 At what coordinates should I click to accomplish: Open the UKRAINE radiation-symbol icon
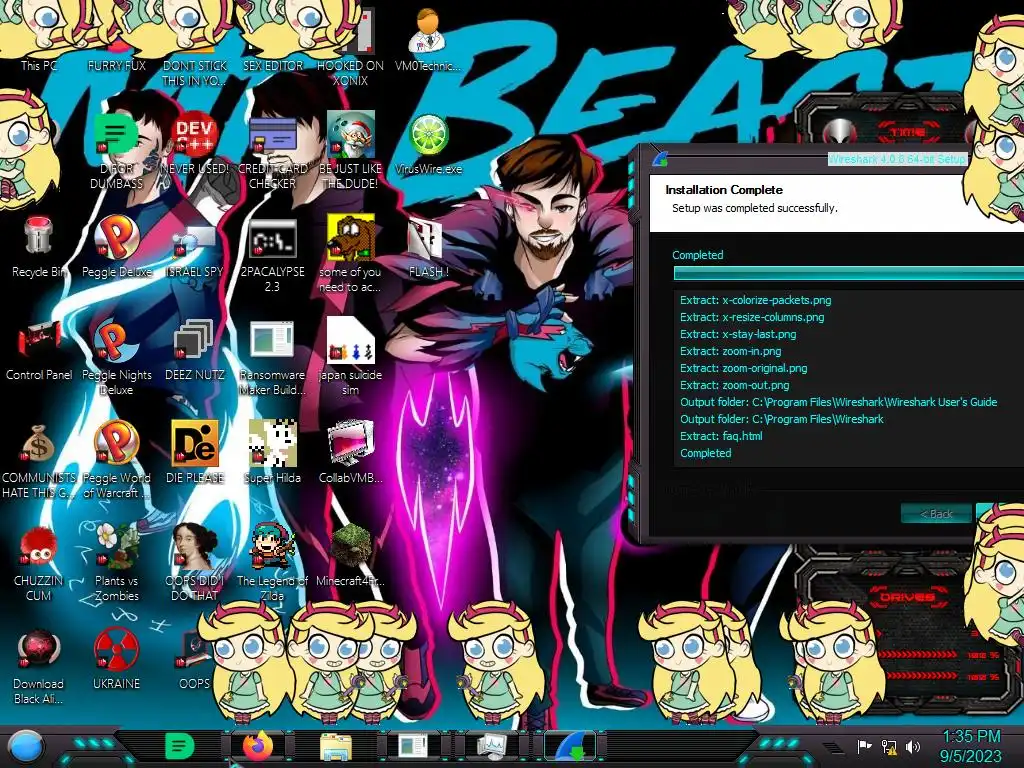tap(117, 659)
